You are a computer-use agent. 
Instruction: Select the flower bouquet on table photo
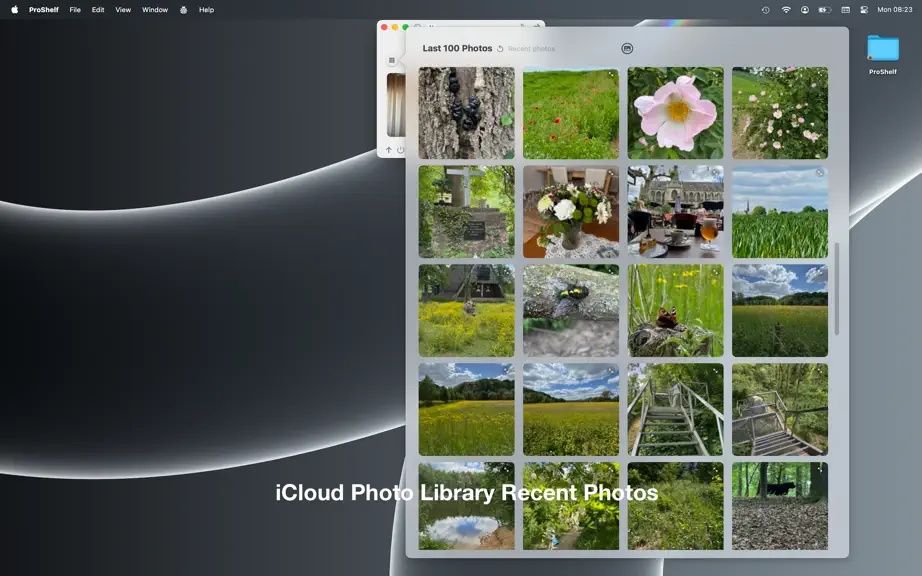(x=571, y=212)
